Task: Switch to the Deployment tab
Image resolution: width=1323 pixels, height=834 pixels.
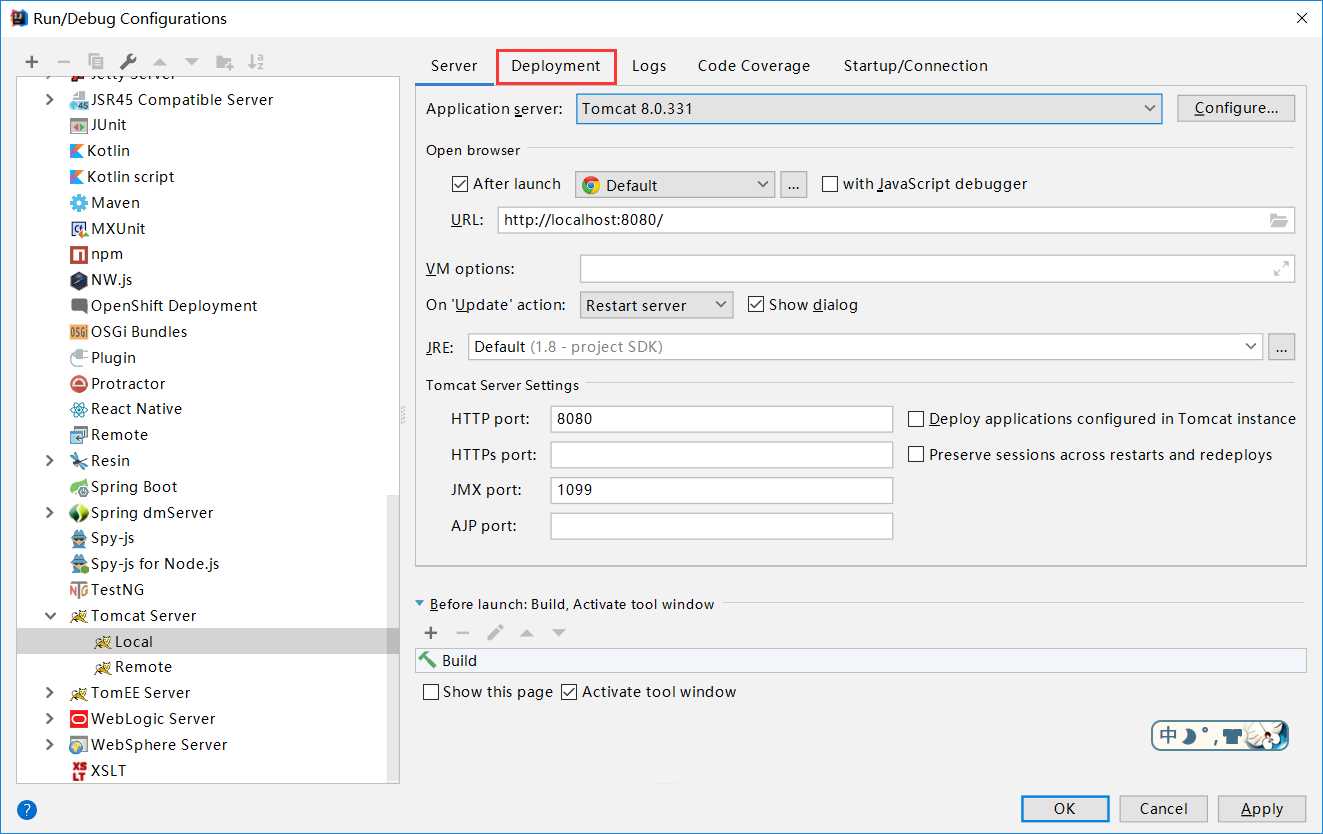Action: tap(556, 66)
